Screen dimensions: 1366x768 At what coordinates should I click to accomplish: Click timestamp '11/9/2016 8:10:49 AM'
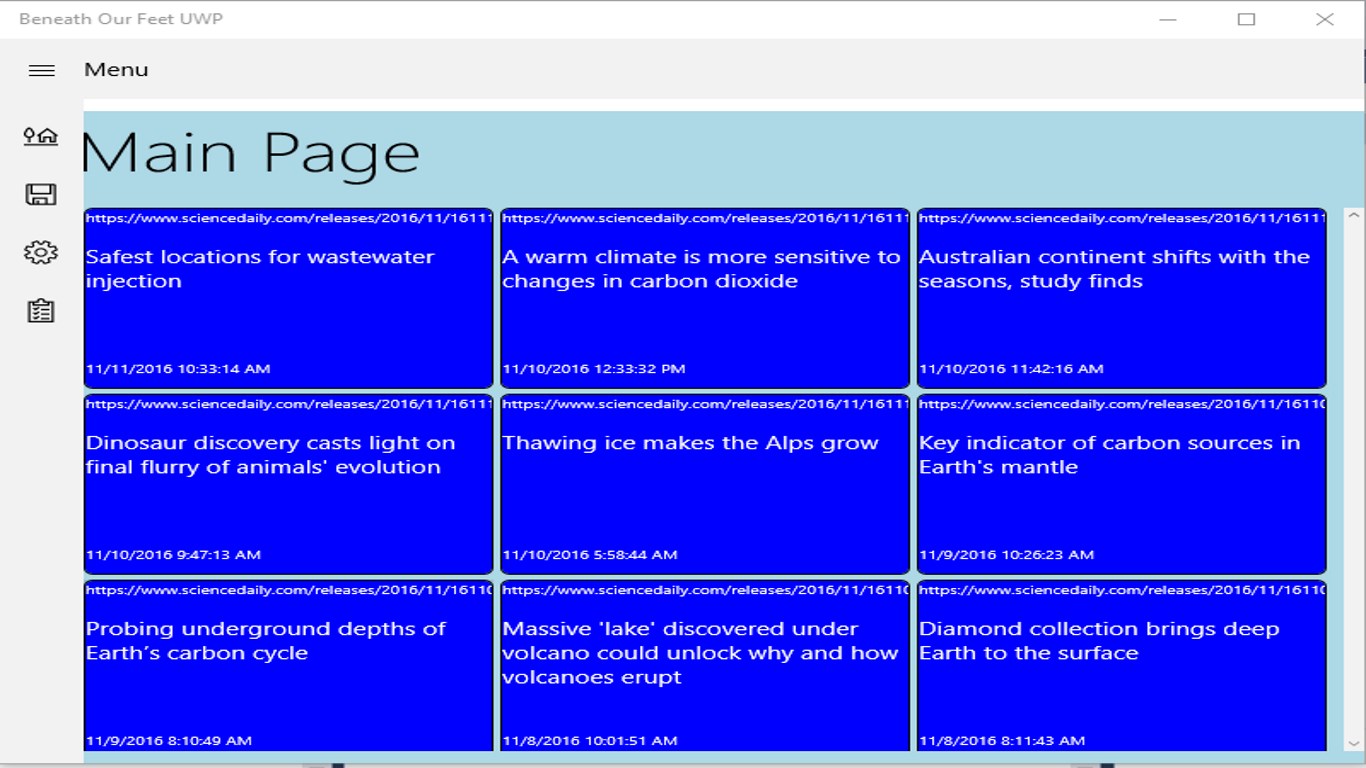[x=169, y=741]
